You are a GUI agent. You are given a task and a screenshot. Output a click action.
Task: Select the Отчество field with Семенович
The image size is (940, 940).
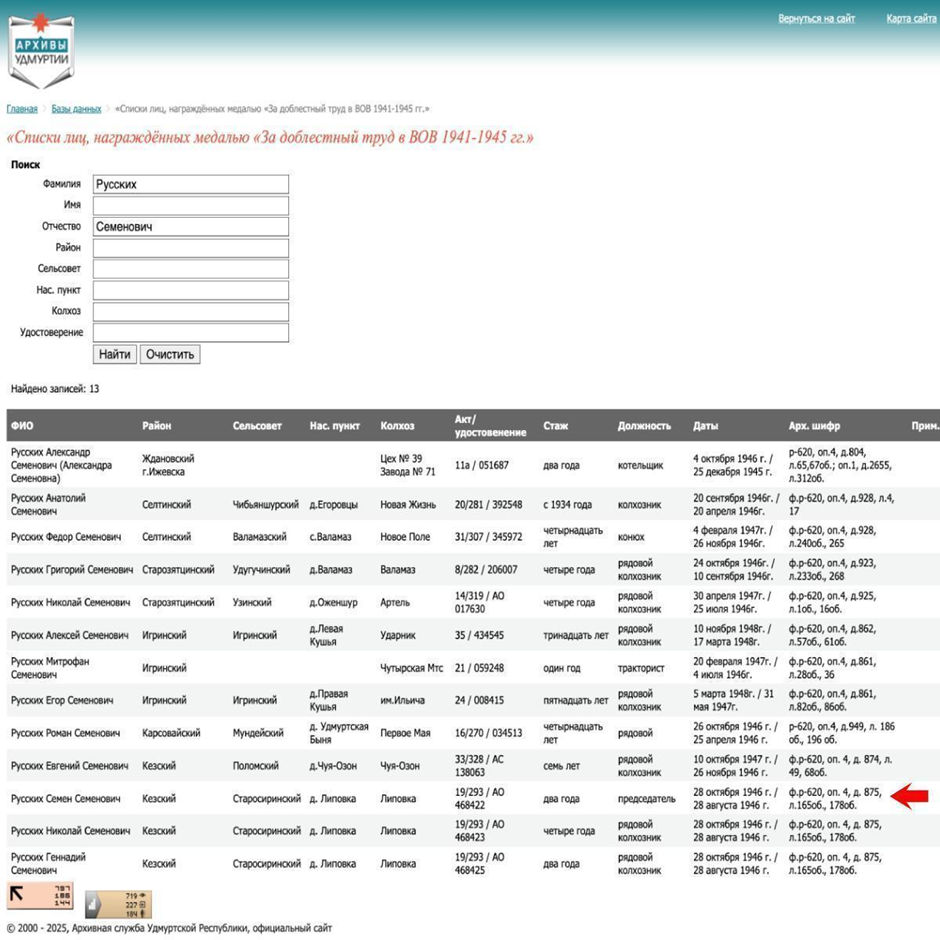pos(190,227)
